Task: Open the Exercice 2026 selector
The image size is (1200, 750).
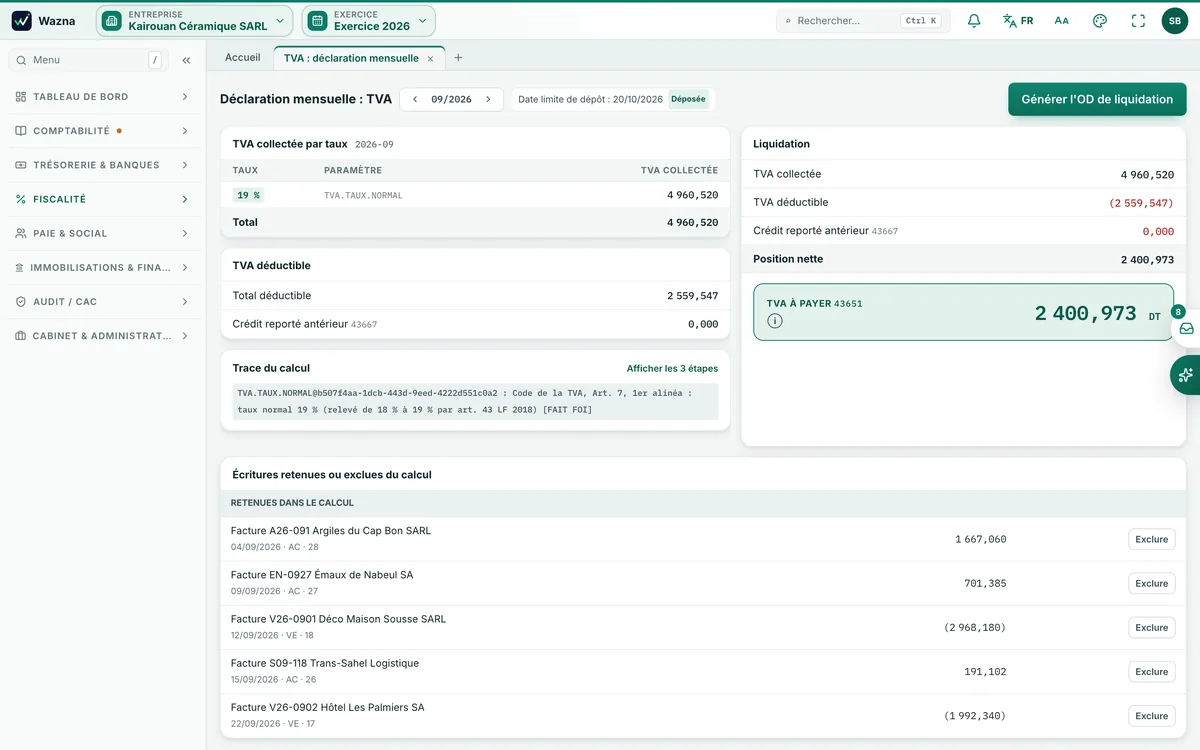Action: (369, 20)
